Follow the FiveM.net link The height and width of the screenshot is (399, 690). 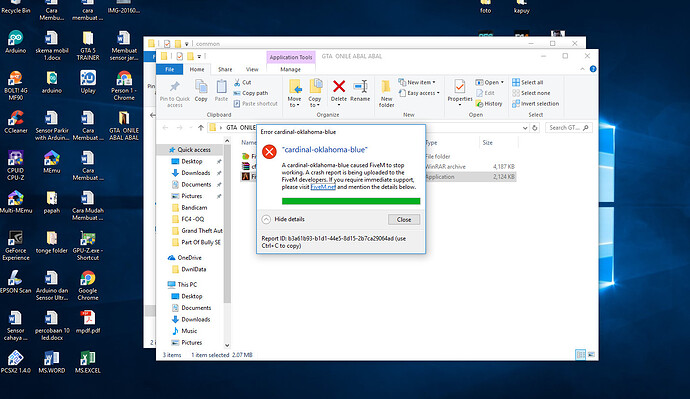[x=323, y=187]
